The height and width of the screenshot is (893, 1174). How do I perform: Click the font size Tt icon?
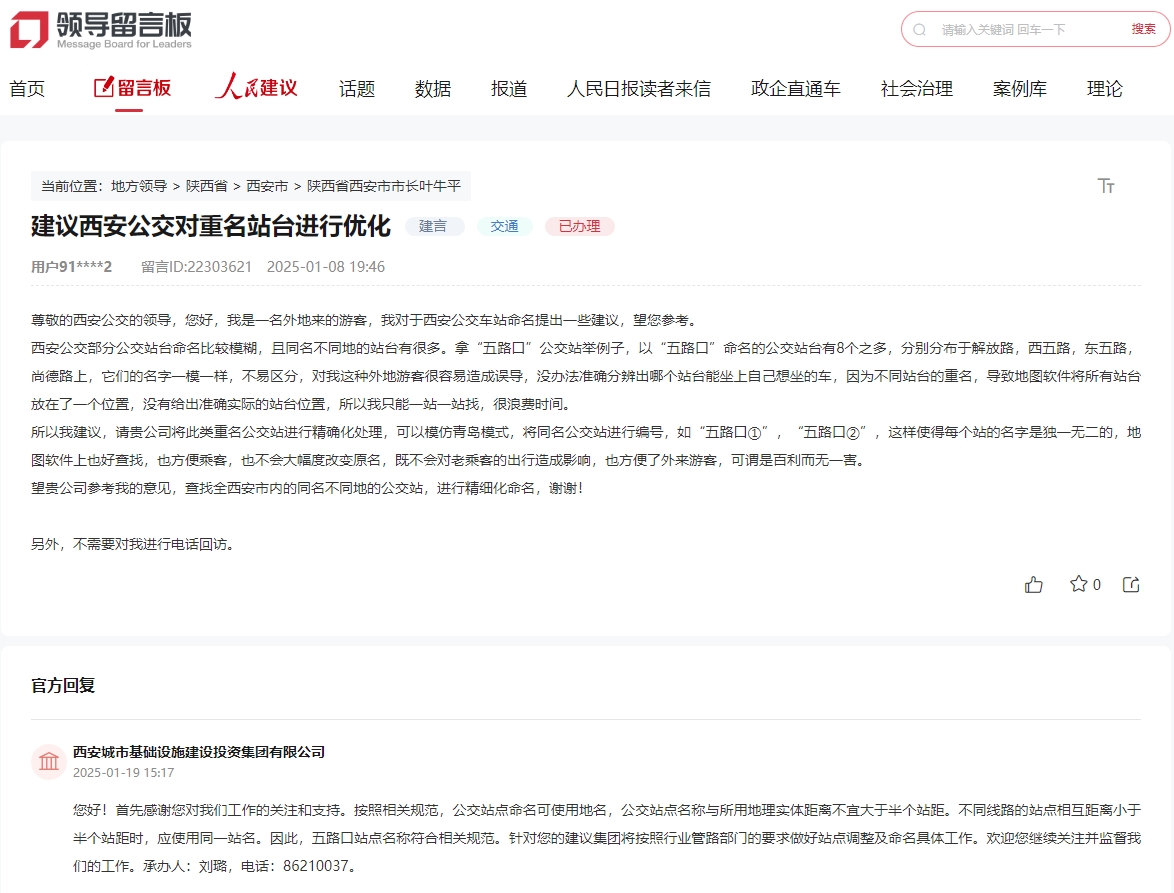click(x=1106, y=186)
